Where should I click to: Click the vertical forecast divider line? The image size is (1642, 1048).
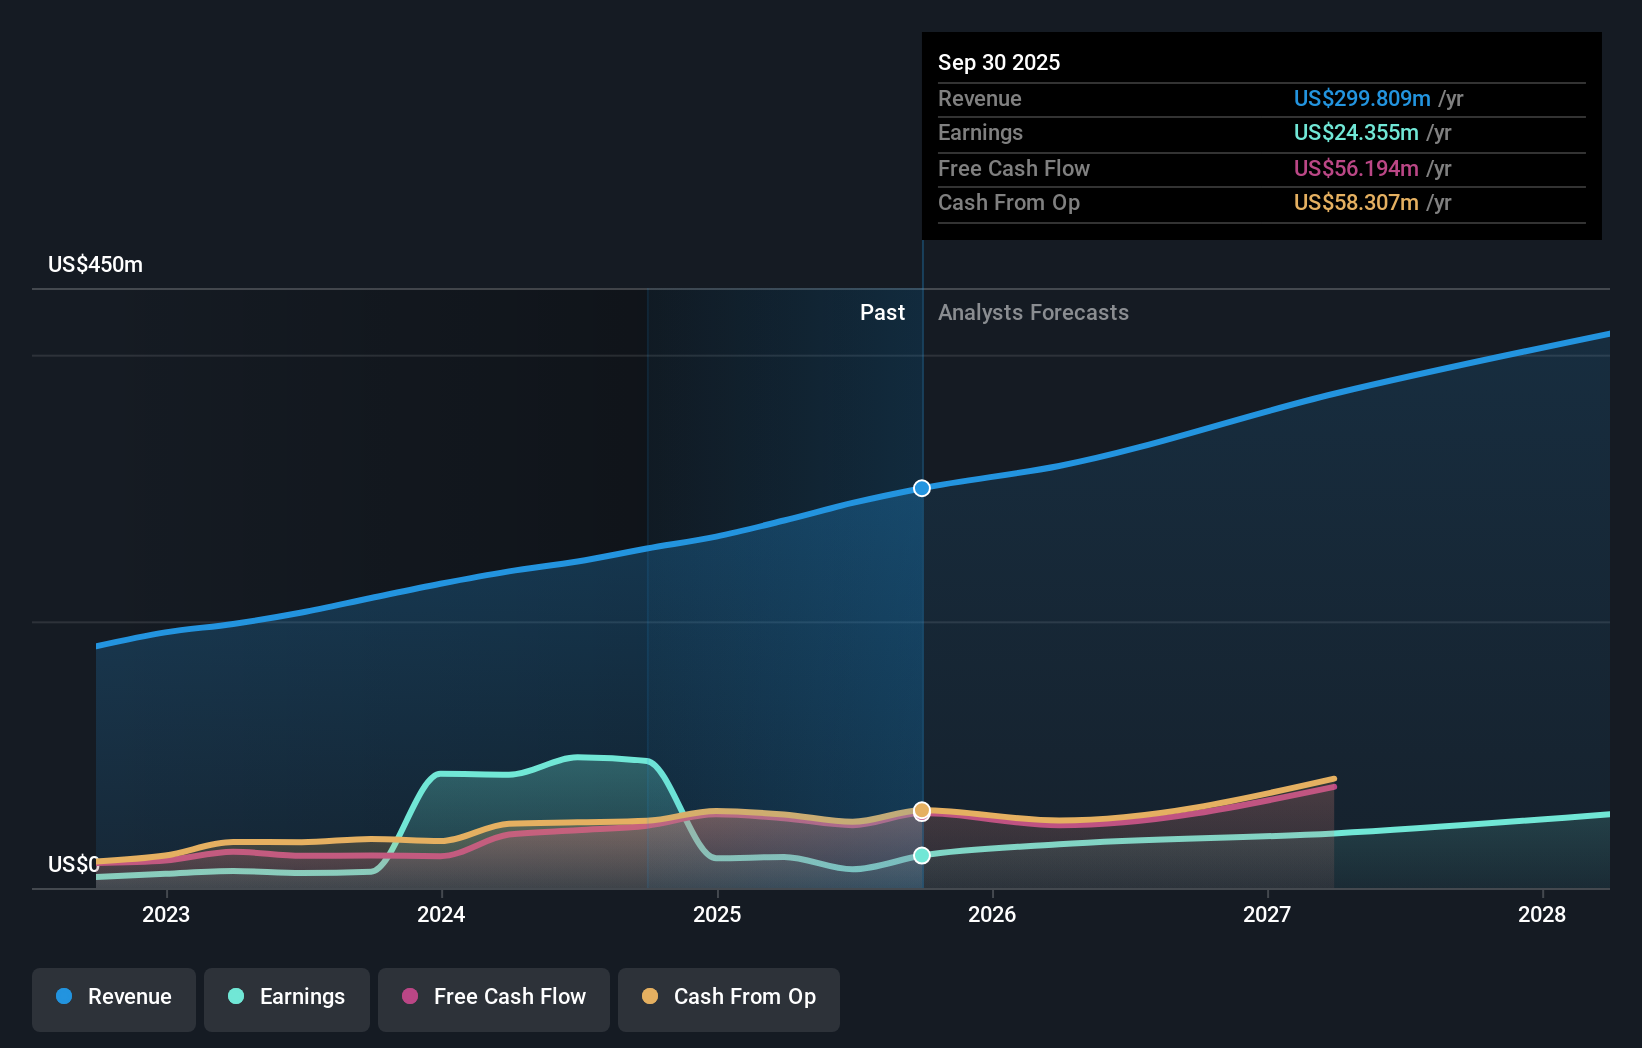pyautogui.click(x=921, y=600)
